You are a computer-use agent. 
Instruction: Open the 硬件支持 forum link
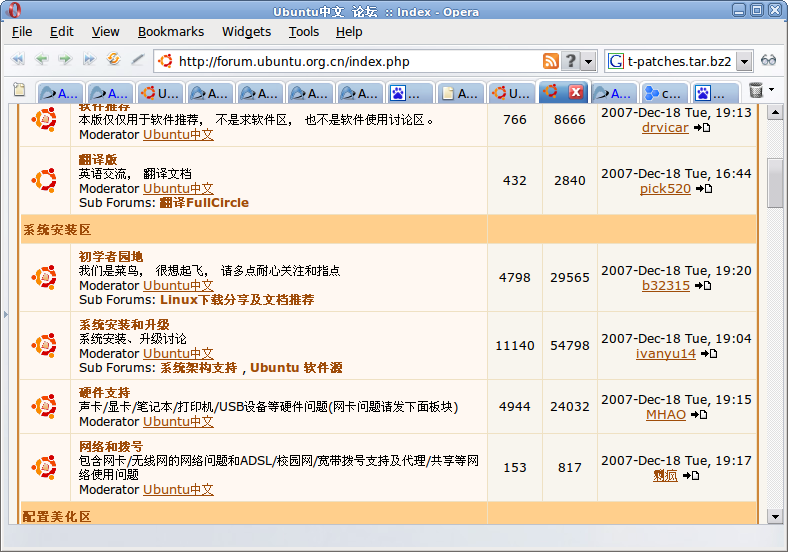click(x=105, y=393)
